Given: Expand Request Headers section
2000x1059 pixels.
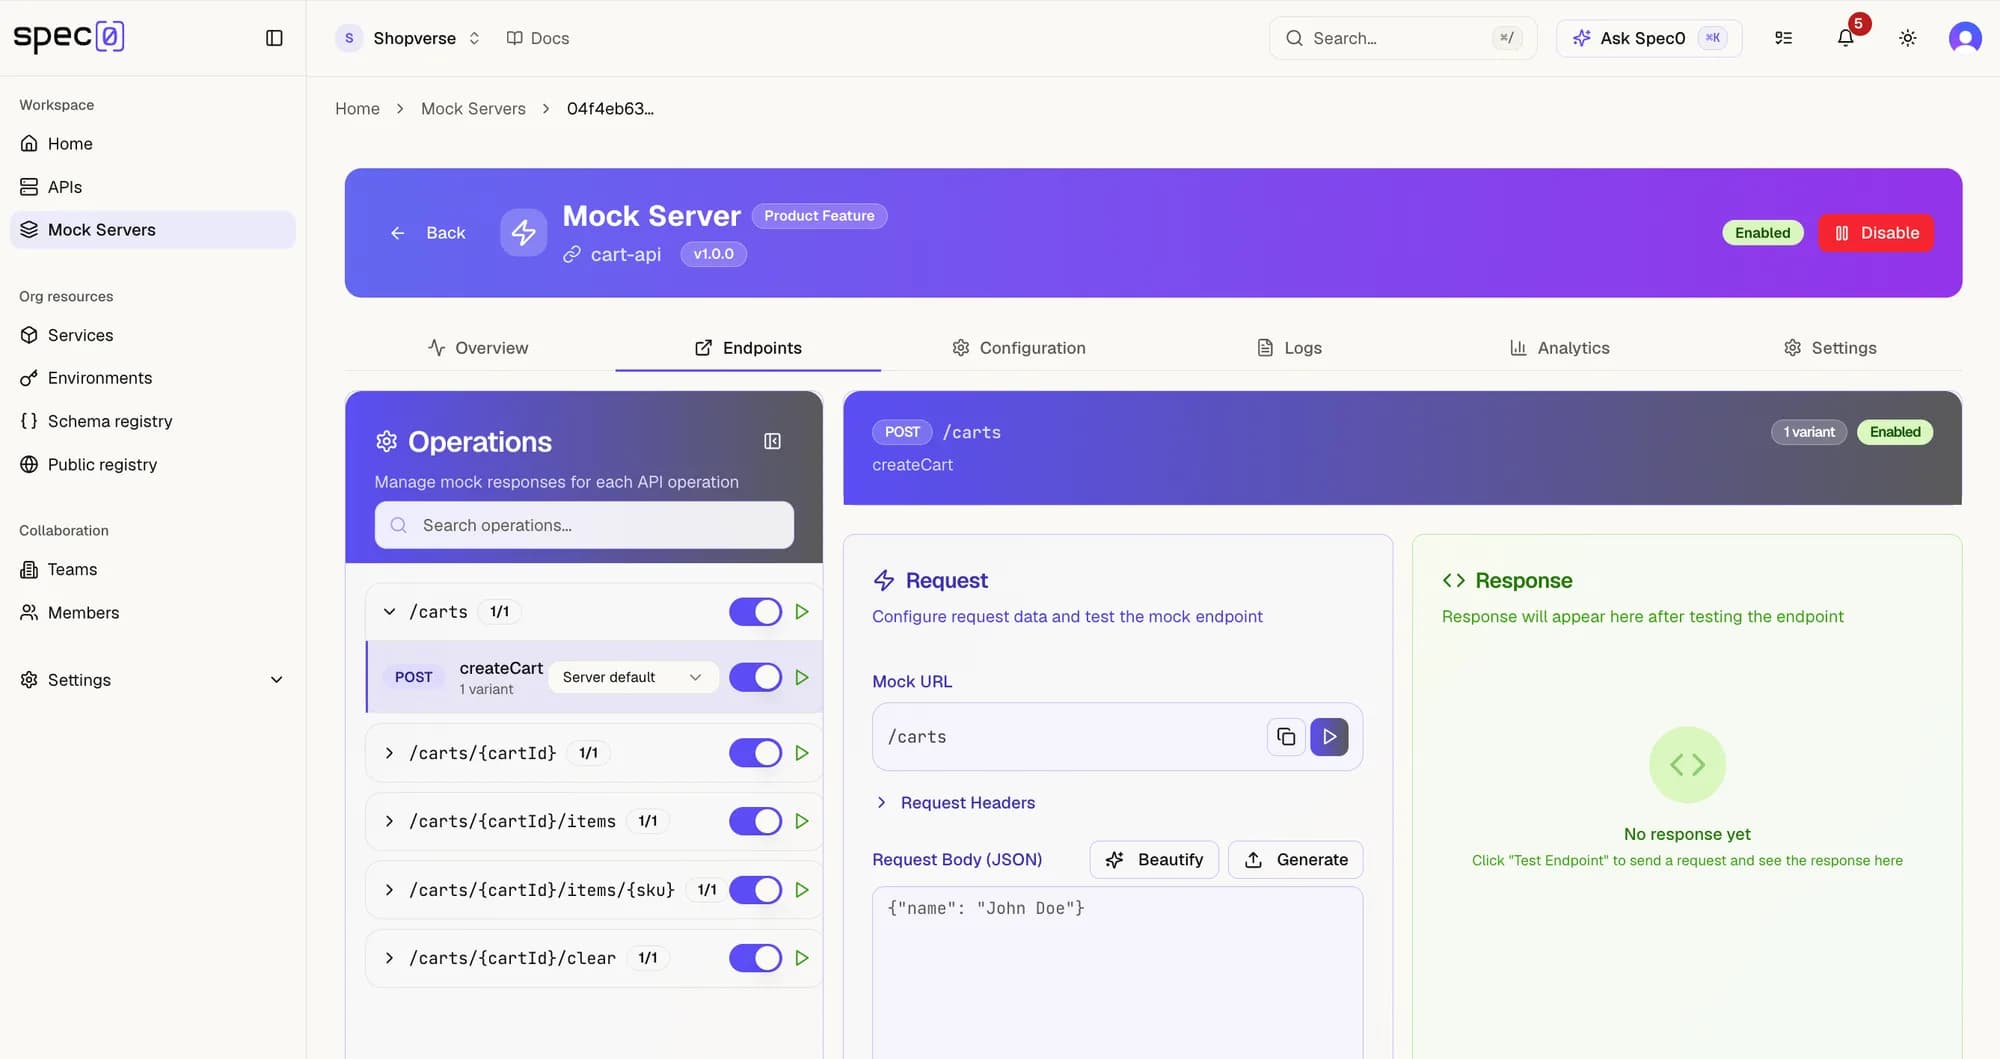Looking at the screenshot, I should tap(954, 802).
